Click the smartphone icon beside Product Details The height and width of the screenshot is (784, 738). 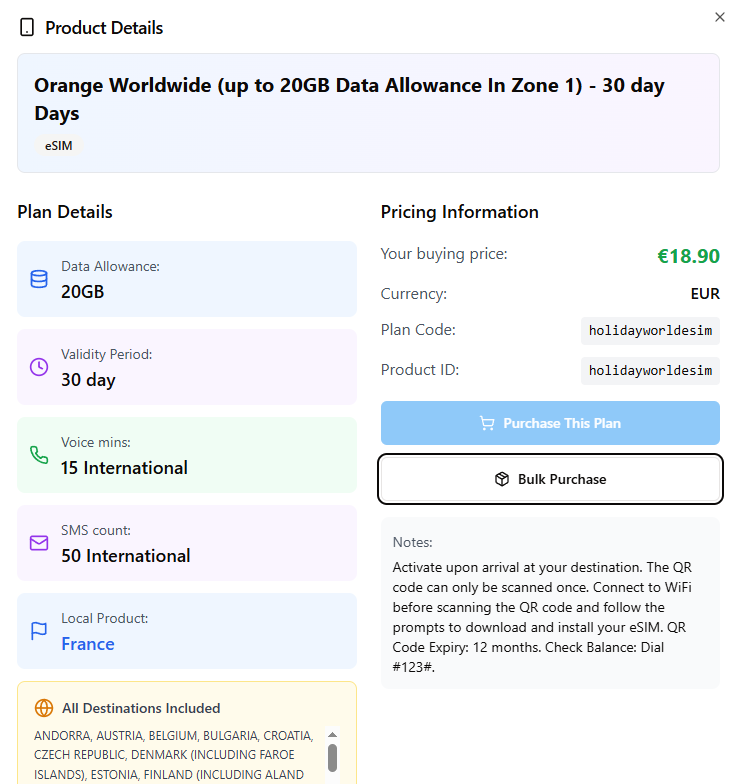(27, 28)
